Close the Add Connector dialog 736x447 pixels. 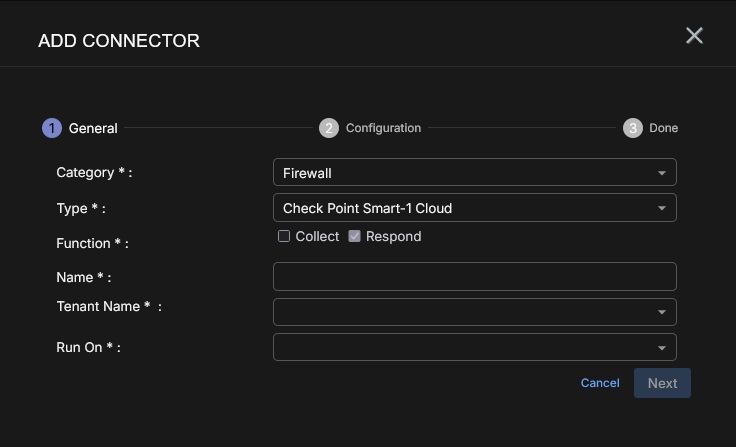tap(694, 36)
